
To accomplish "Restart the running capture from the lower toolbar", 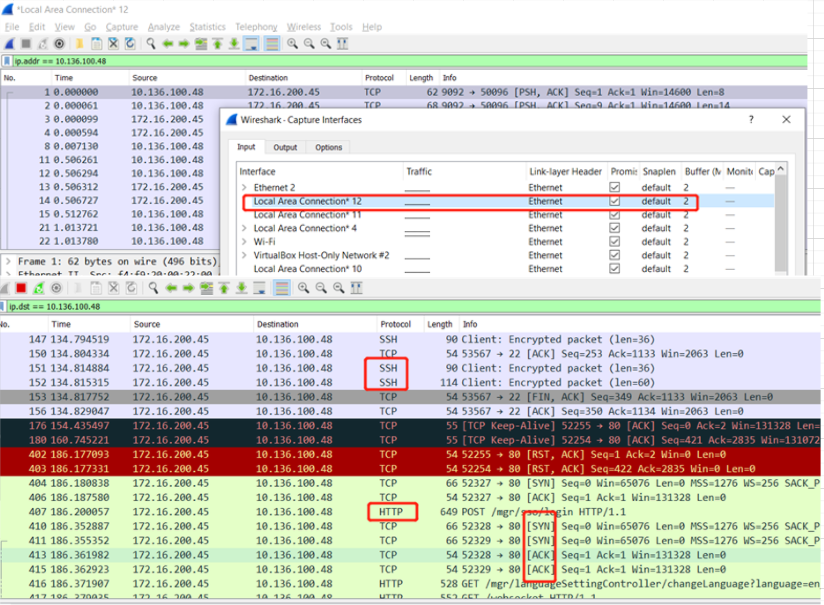I will [x=39, y=288].
